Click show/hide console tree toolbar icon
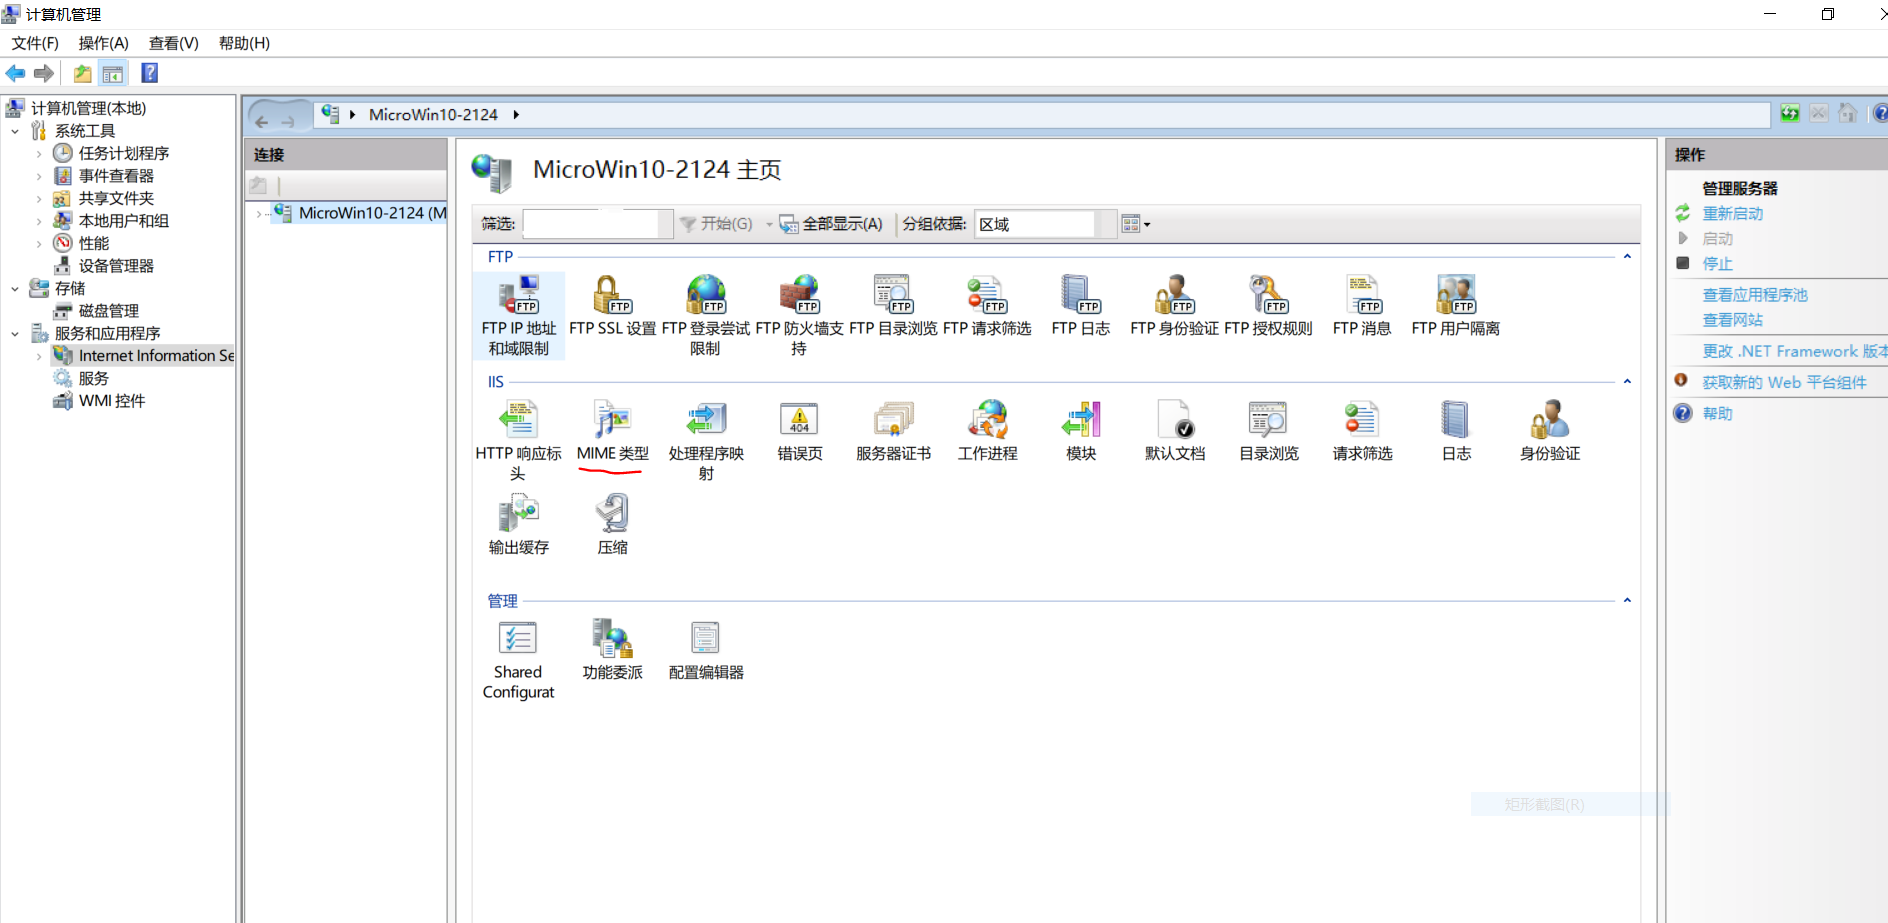The height and width of the screenshot is (923, 1888). 113,73
